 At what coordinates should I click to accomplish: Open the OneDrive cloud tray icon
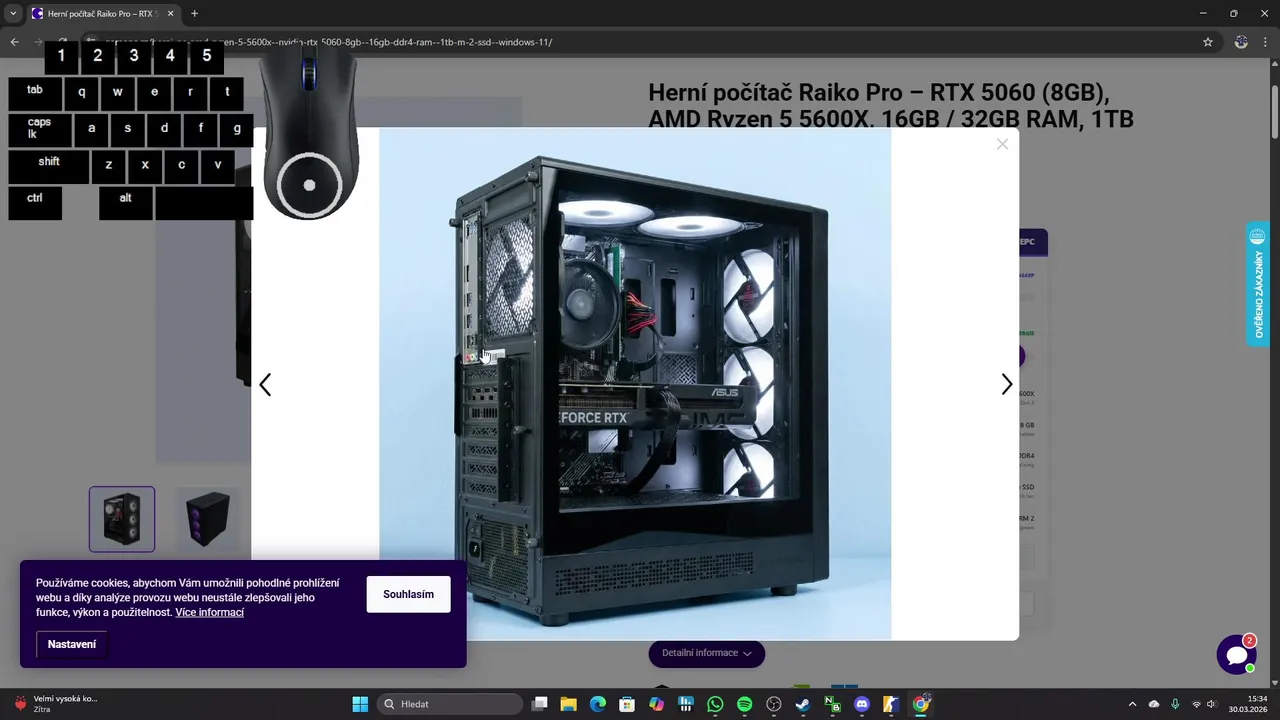(x=1154, y=704)
